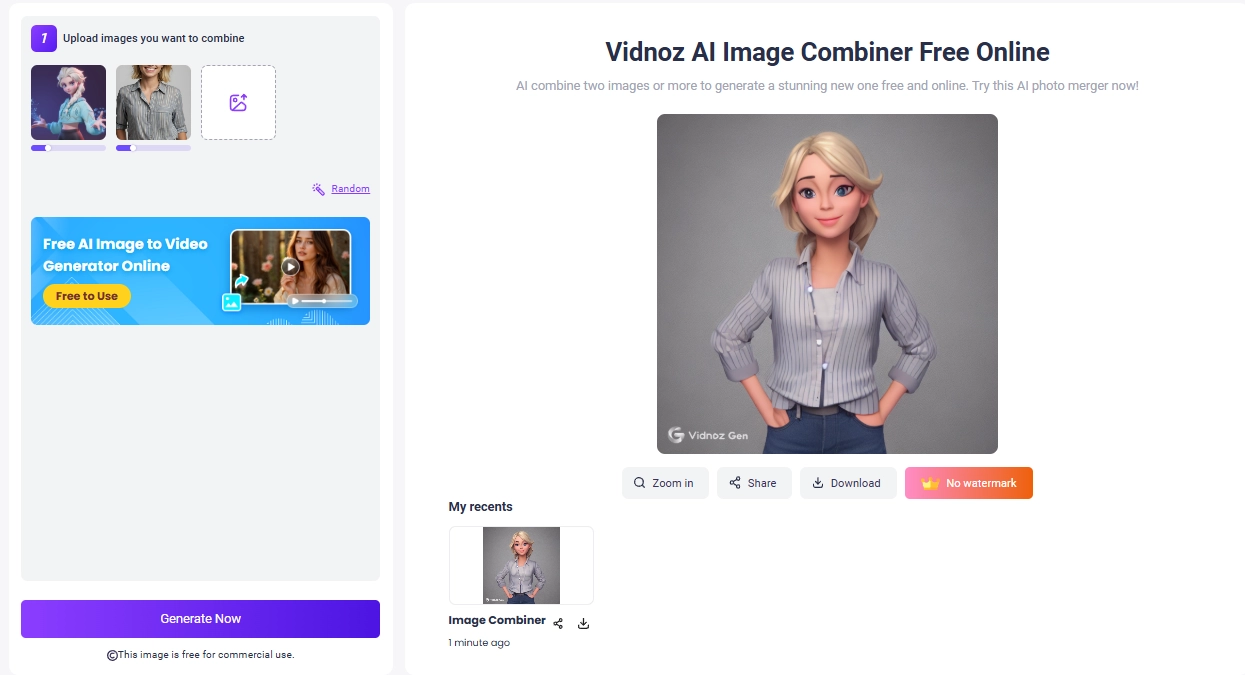Click the Vidnoz Gen watermark logo
This screenshot has height=675, width=1245.
tap(676, 435)
